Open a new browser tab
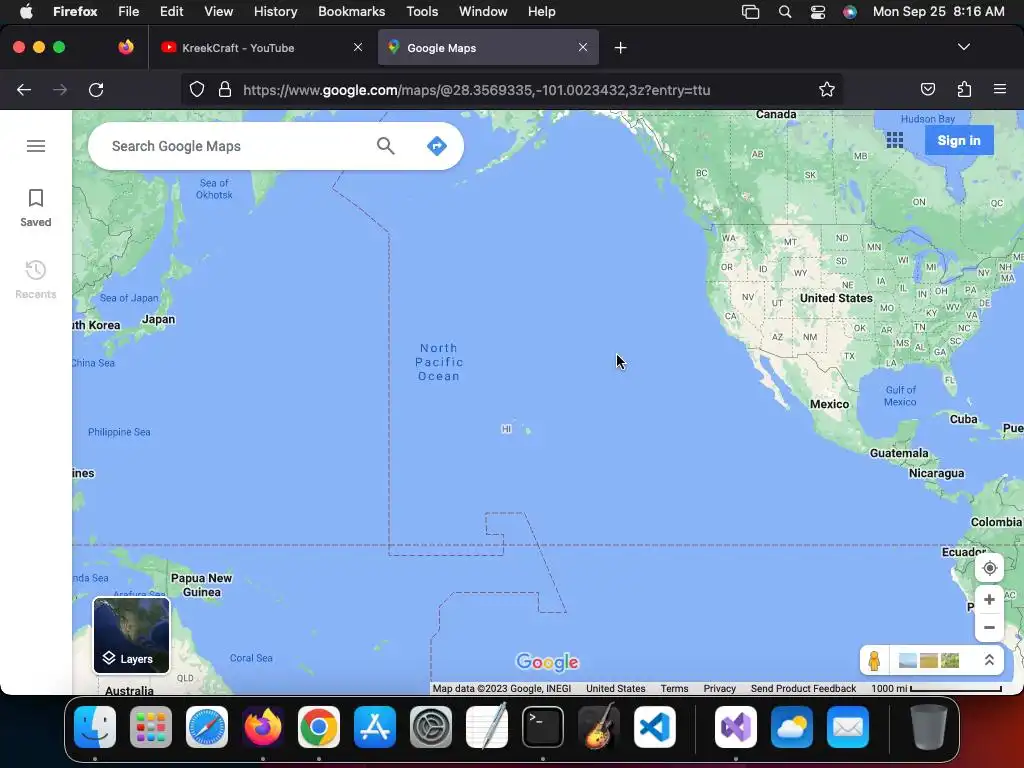The image size is (1024, 768). coord(620,48)
